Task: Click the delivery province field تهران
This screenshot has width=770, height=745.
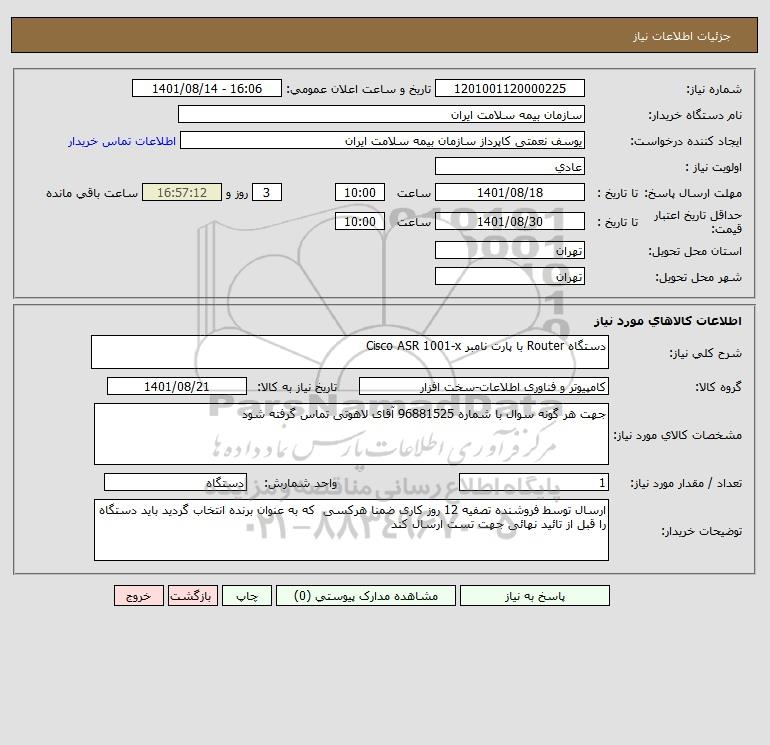Action: pos(510,250)
